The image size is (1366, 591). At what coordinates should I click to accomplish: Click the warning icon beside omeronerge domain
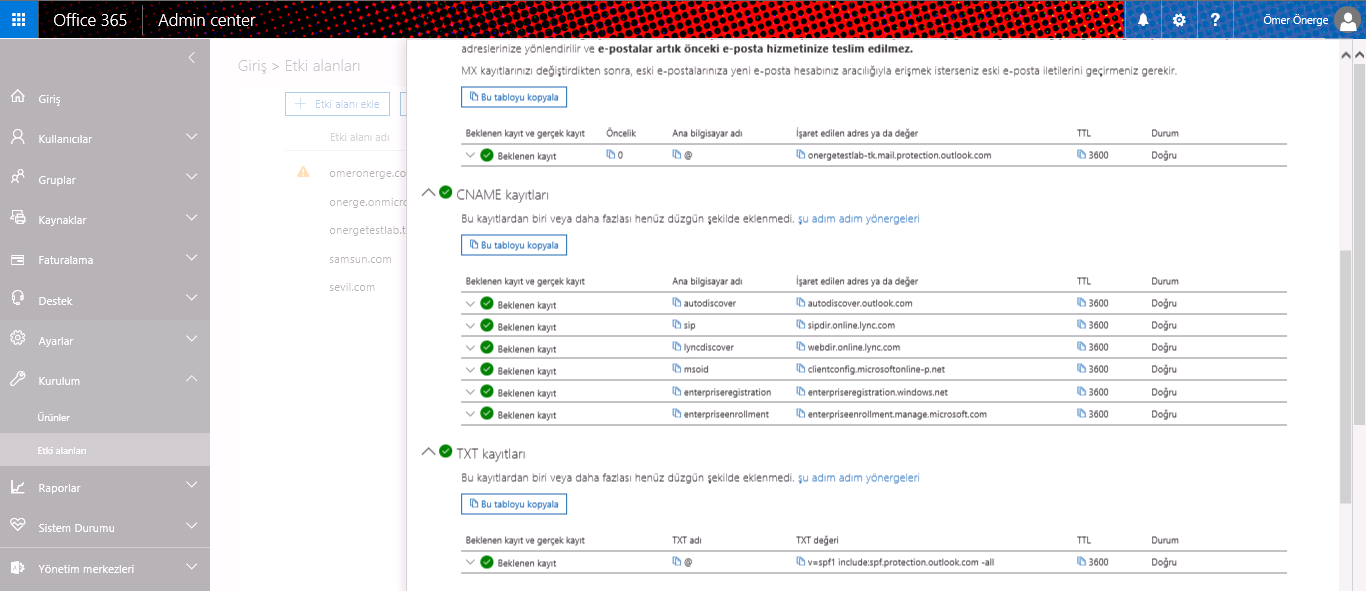303,172
